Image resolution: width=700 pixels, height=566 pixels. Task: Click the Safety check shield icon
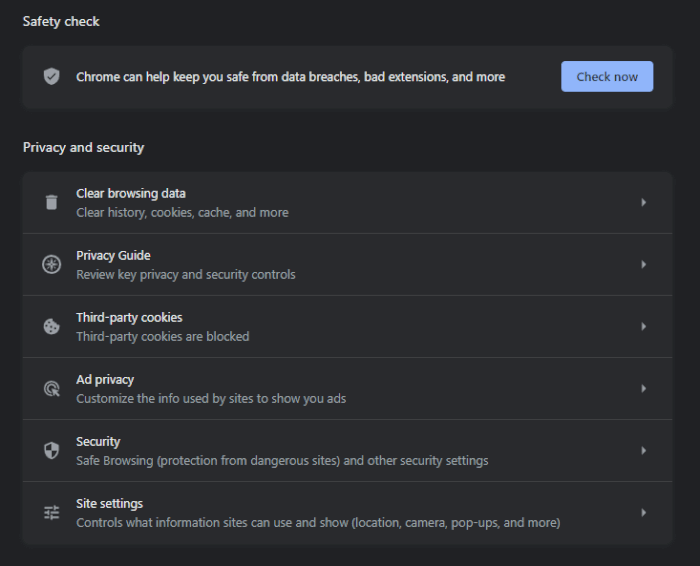tap(51, 76)
